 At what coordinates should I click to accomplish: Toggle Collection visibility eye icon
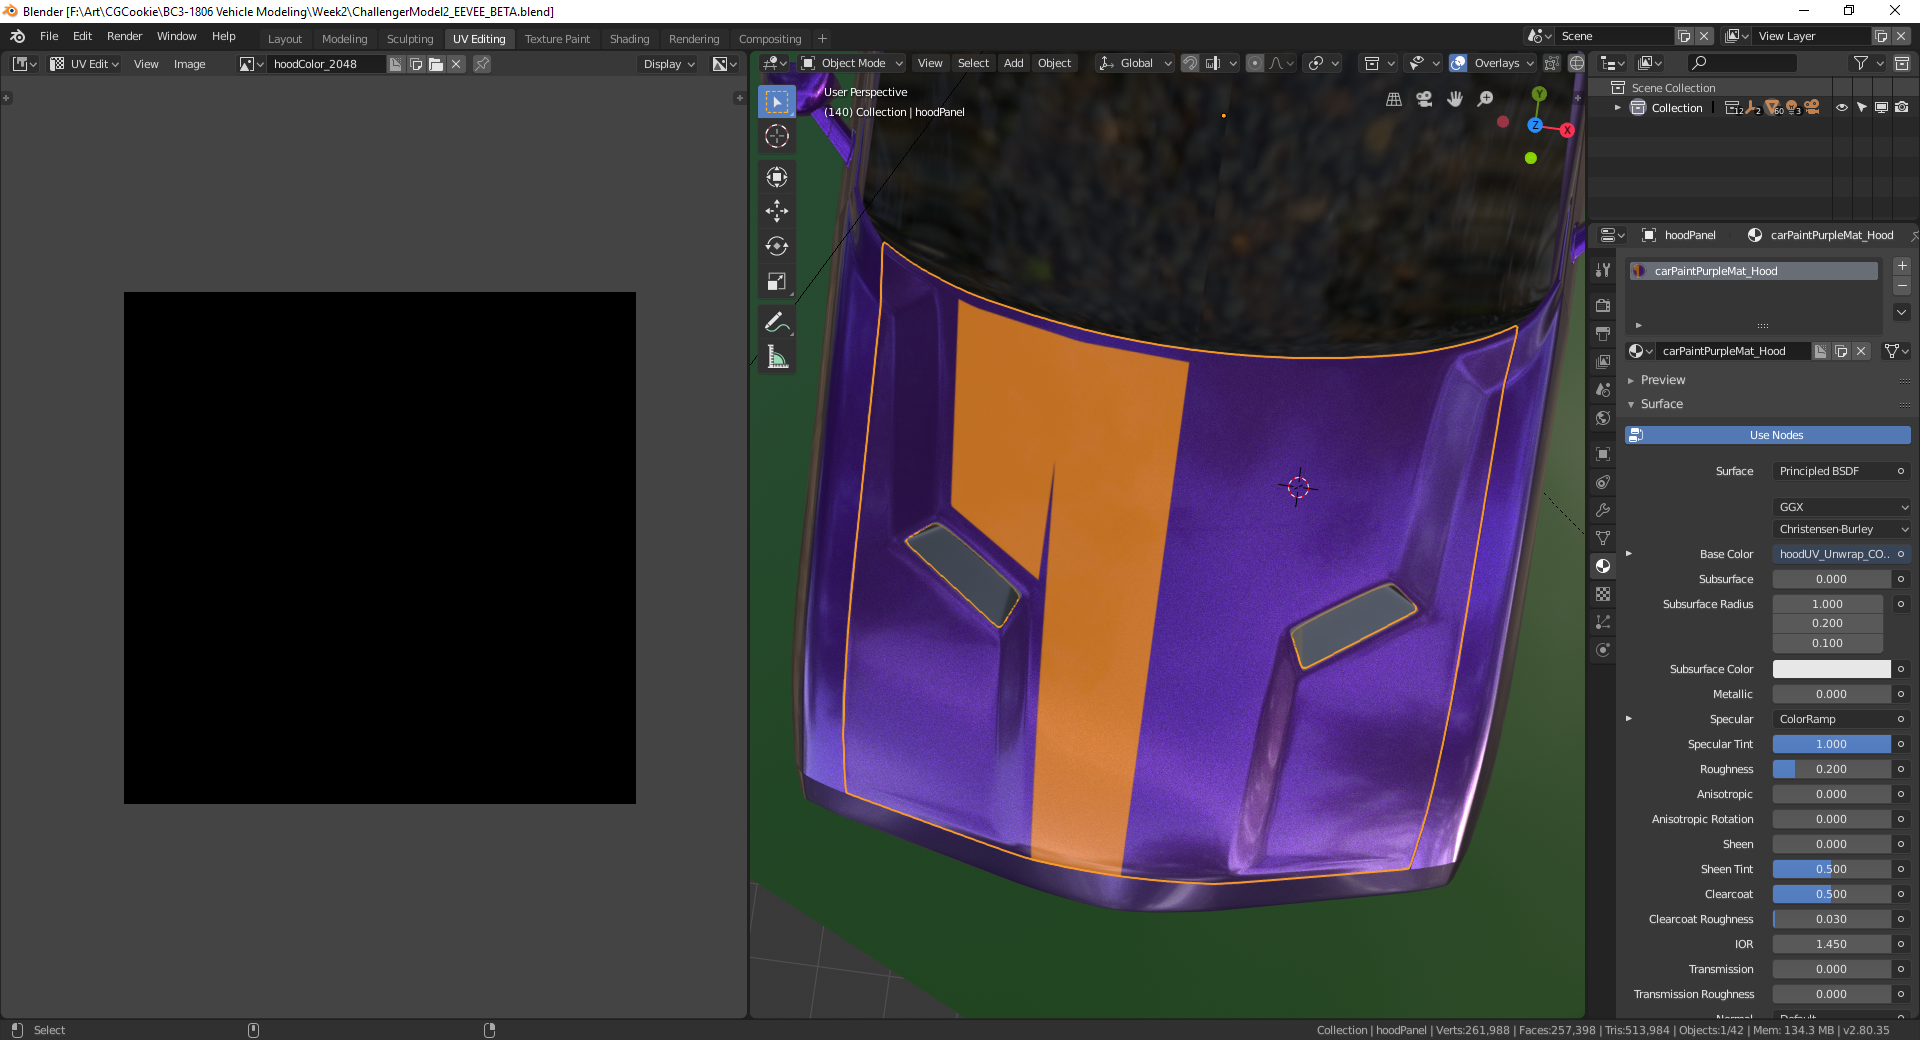pos(1842,108)
